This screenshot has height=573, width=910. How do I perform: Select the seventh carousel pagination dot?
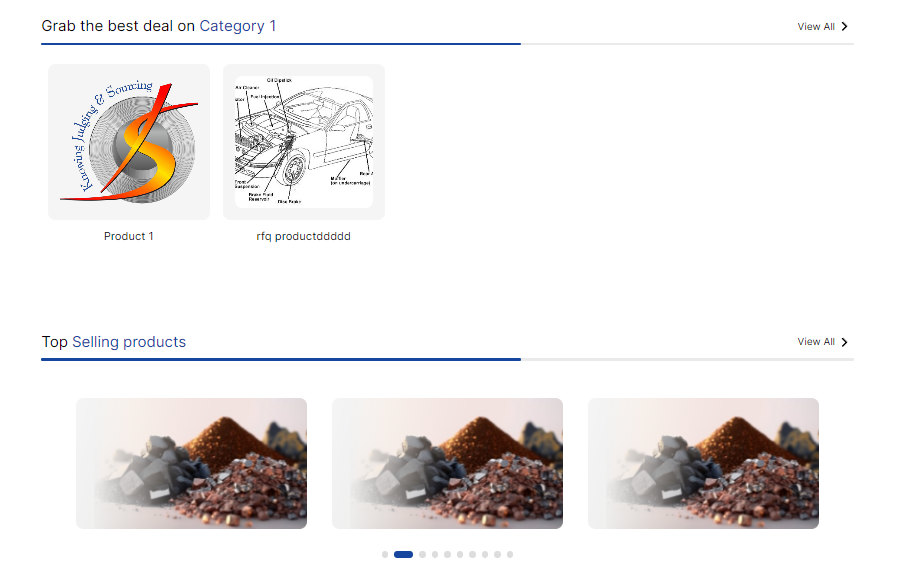point(472,554)
